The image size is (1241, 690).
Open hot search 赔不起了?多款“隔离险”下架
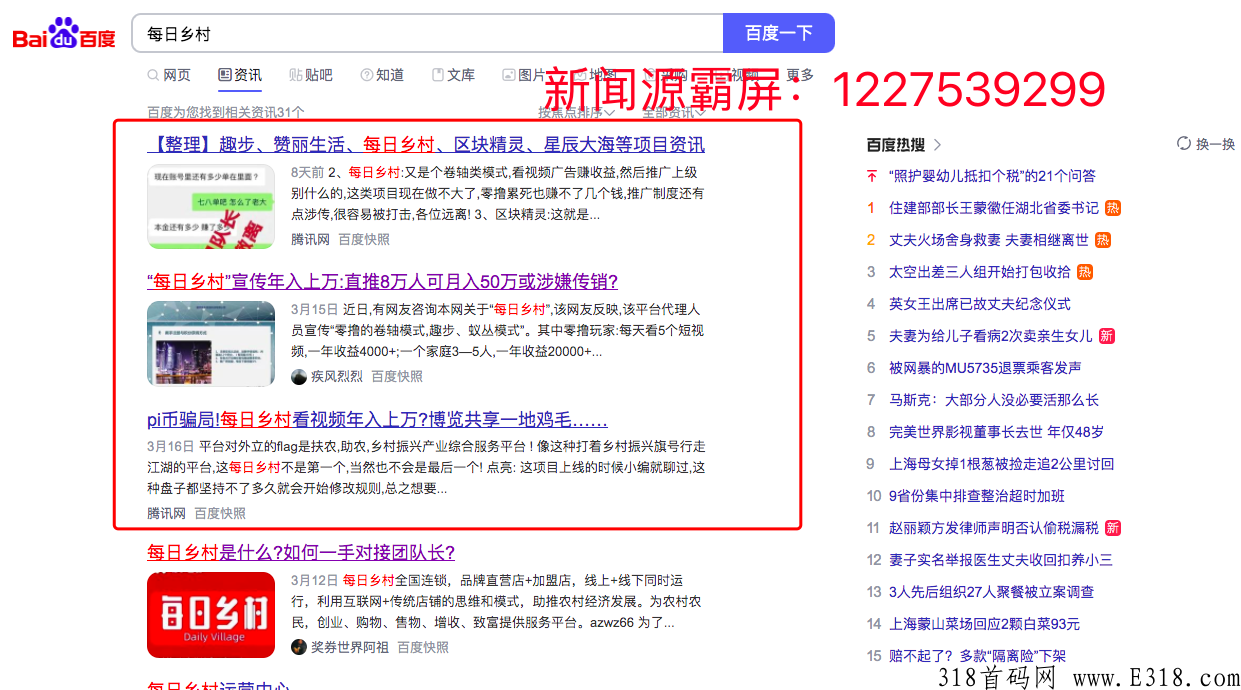[x=978, y=656]
